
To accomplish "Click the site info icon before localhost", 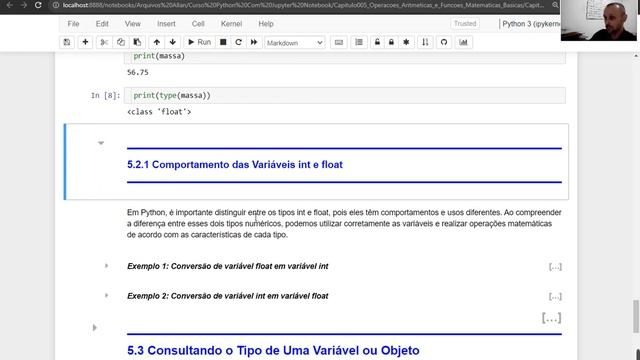I will tap(56, 5).
